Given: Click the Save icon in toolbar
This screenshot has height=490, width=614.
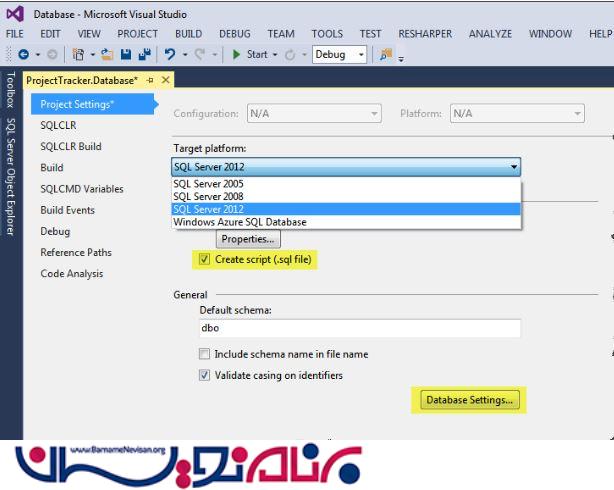Looking at the screenshot, I should pos(127,54).
